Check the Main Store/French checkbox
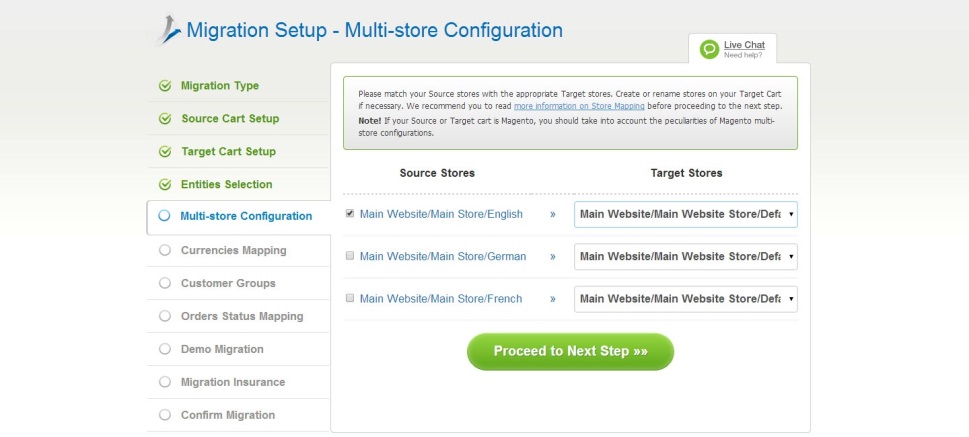The image size is (969, 437). [350, 298]
